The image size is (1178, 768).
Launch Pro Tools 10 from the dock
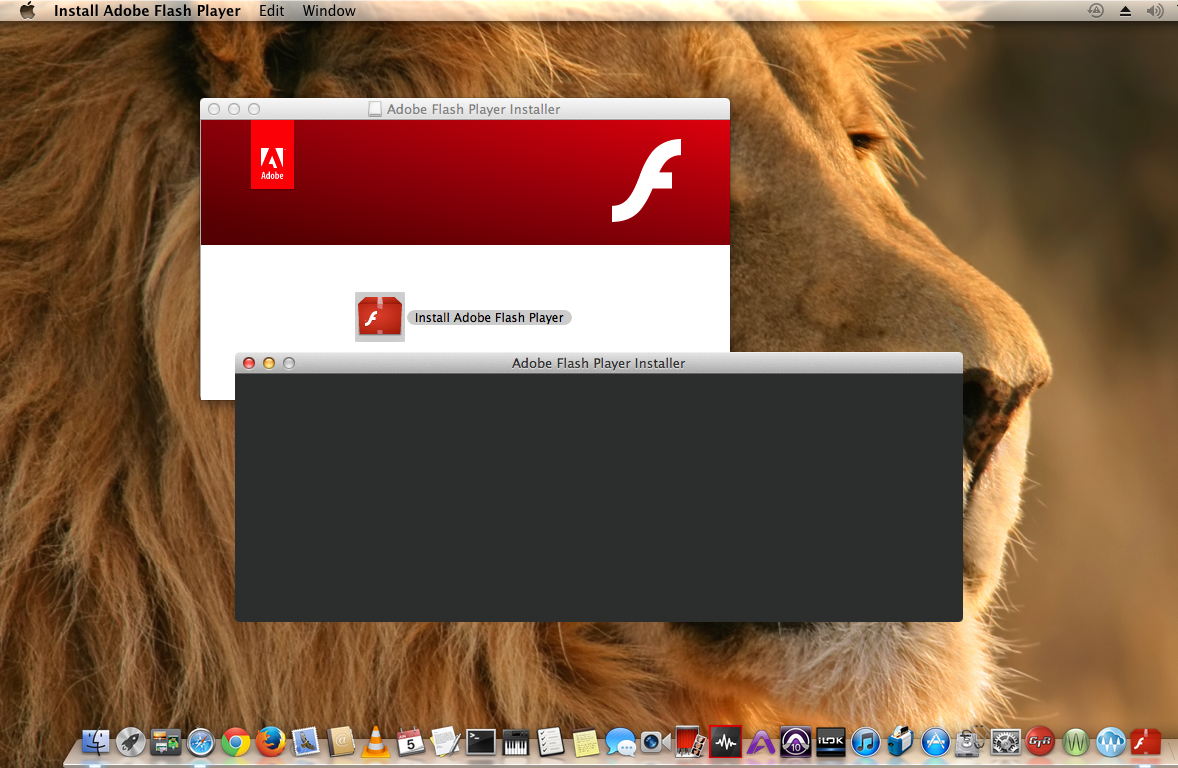coord(796,742)
